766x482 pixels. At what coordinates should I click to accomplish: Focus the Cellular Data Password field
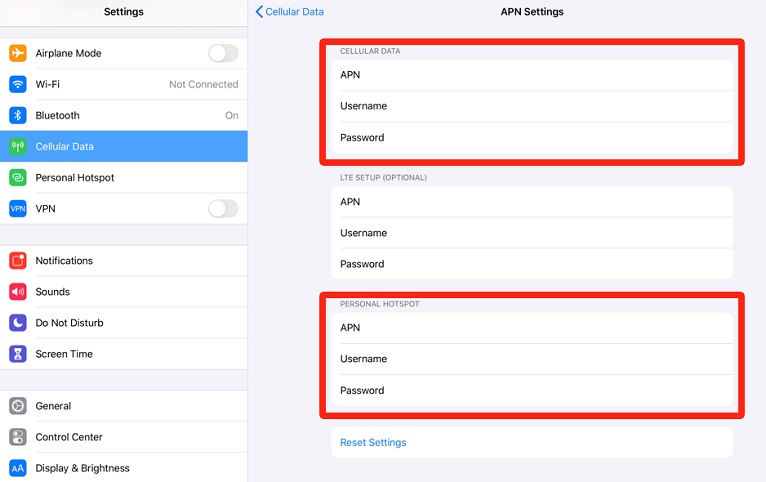532,137
